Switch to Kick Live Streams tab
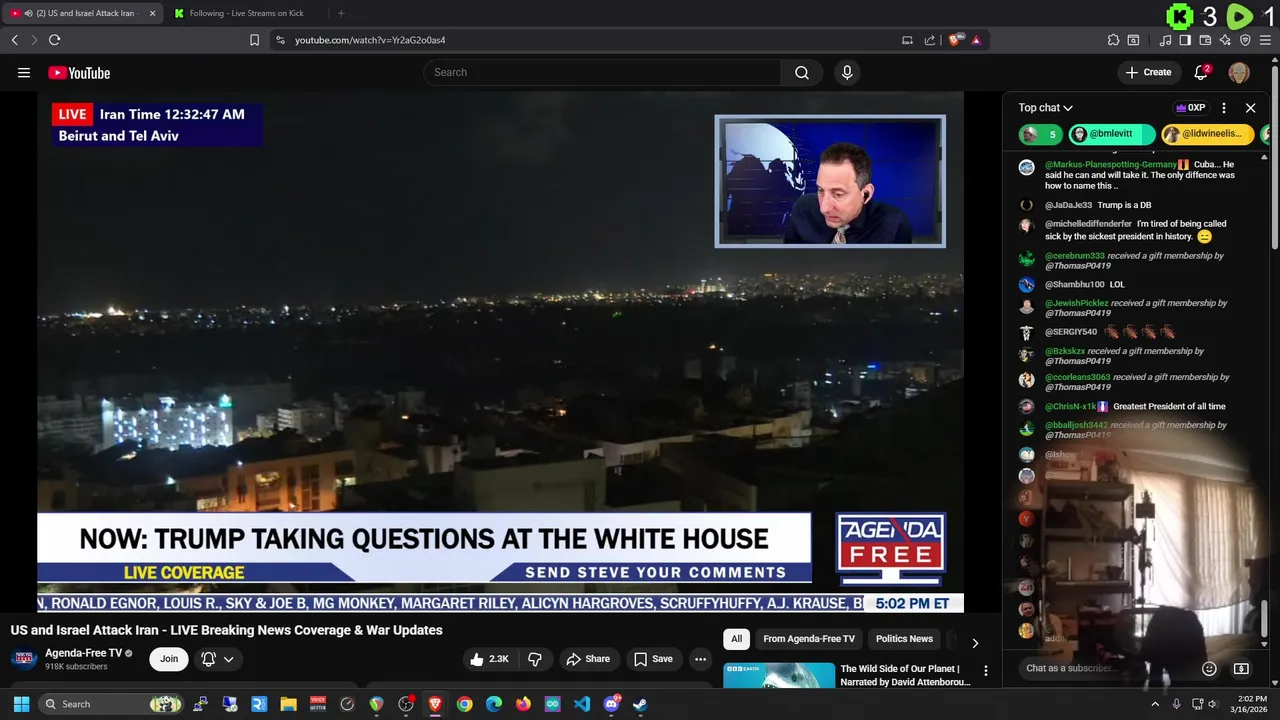The height and width of the screenshot is (720, 1280). [x=246, y=13]
